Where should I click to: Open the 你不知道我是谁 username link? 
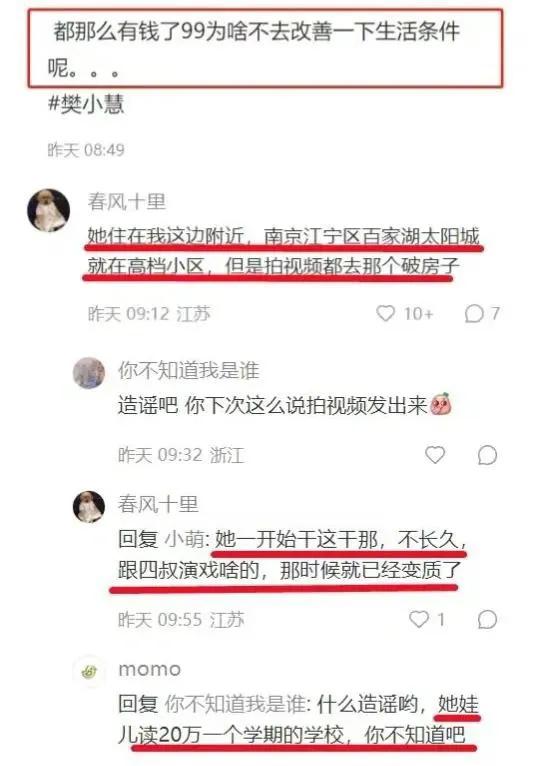tap(188, 370)
